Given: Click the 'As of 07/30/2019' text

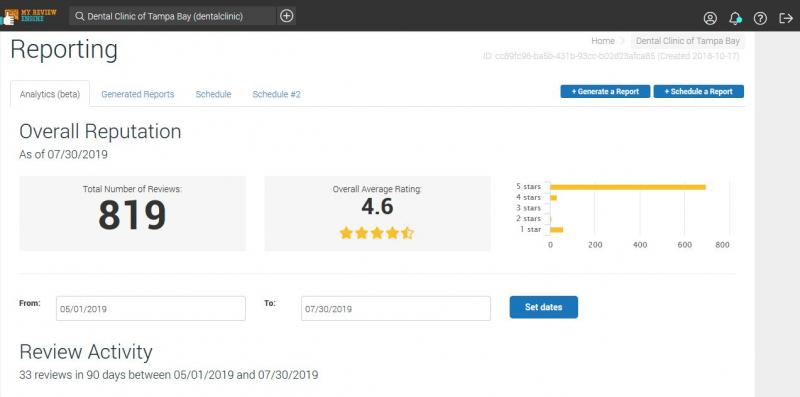Looking at the screenshot, I should pos(63,155).
